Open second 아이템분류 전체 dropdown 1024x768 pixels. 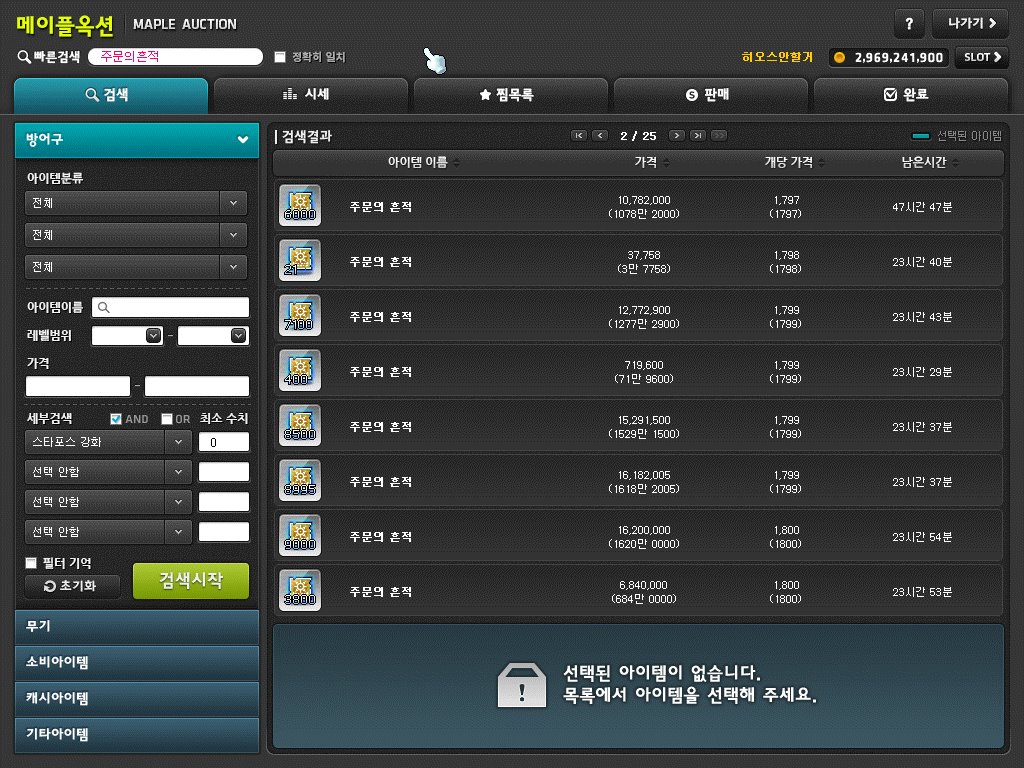coord(136,234)
